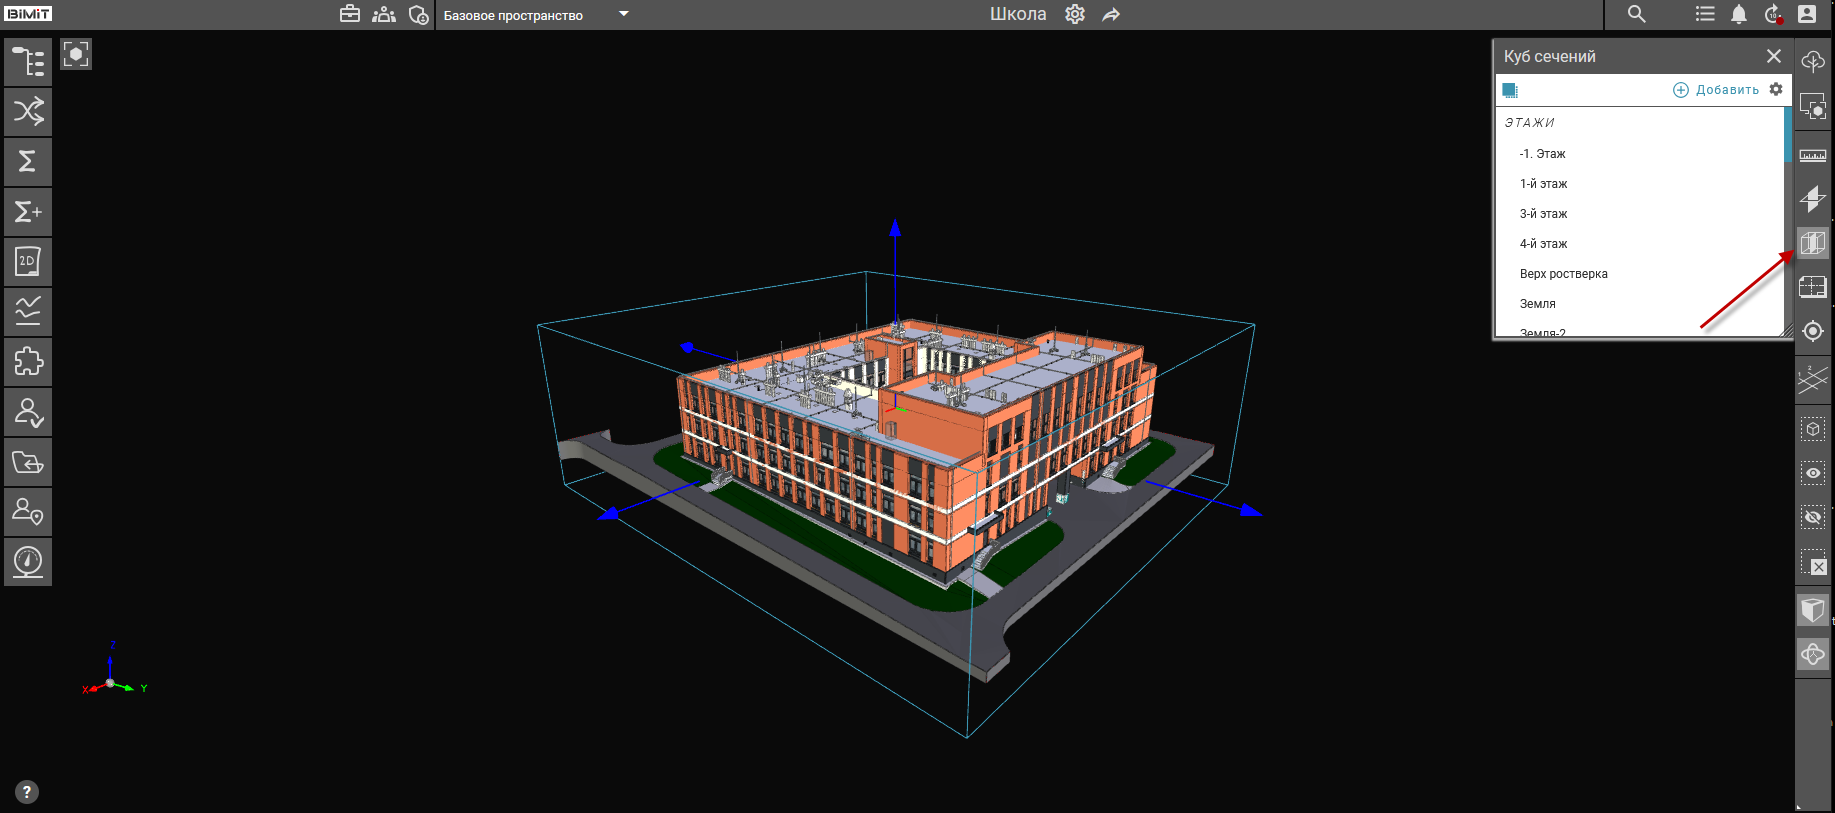
Task: Open the user account menu
Action: tap(1807, 14)
